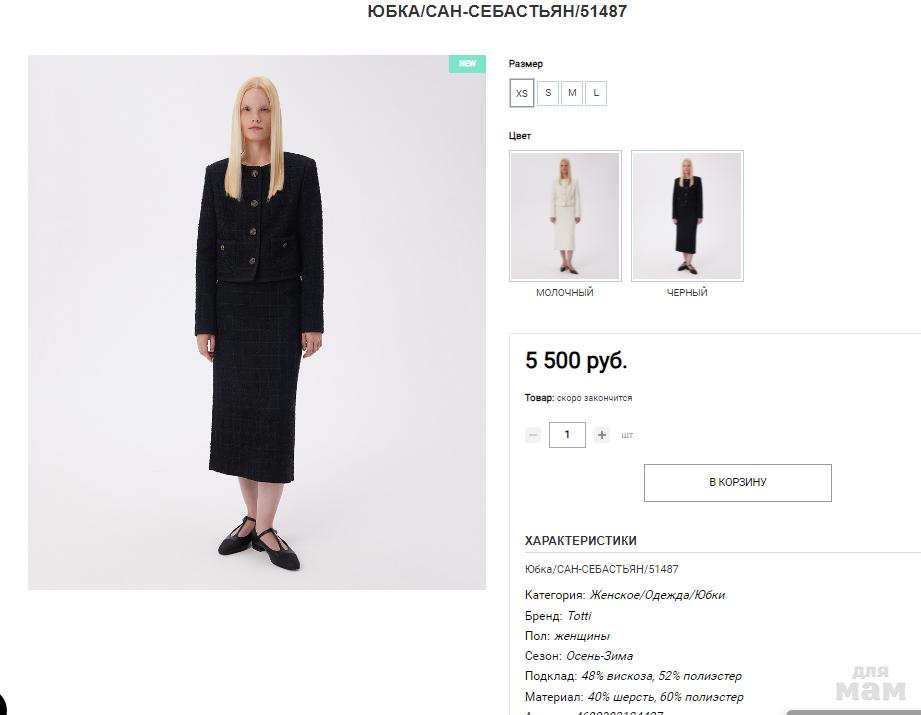Viewport: 921px width, 715px height.
Task: Increase quantity with plus icon
Action: tap(601, 435)
